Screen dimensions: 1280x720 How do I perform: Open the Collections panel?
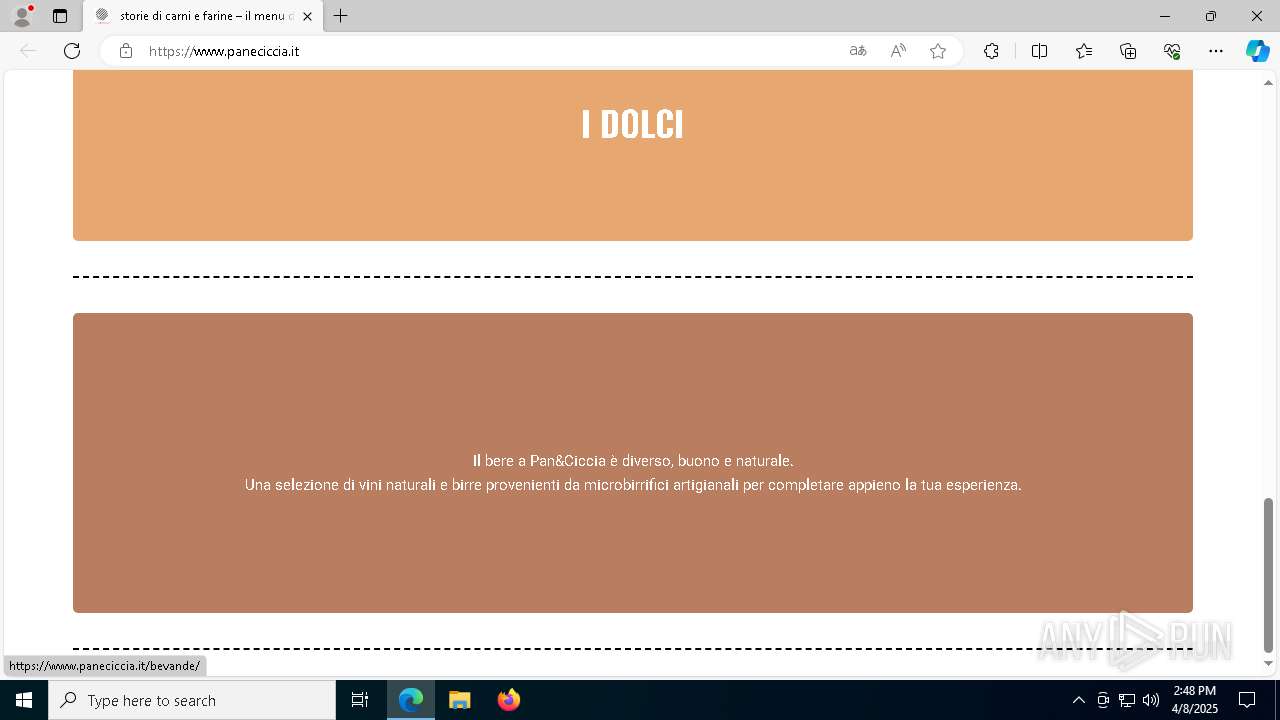tap(1128, 51)
